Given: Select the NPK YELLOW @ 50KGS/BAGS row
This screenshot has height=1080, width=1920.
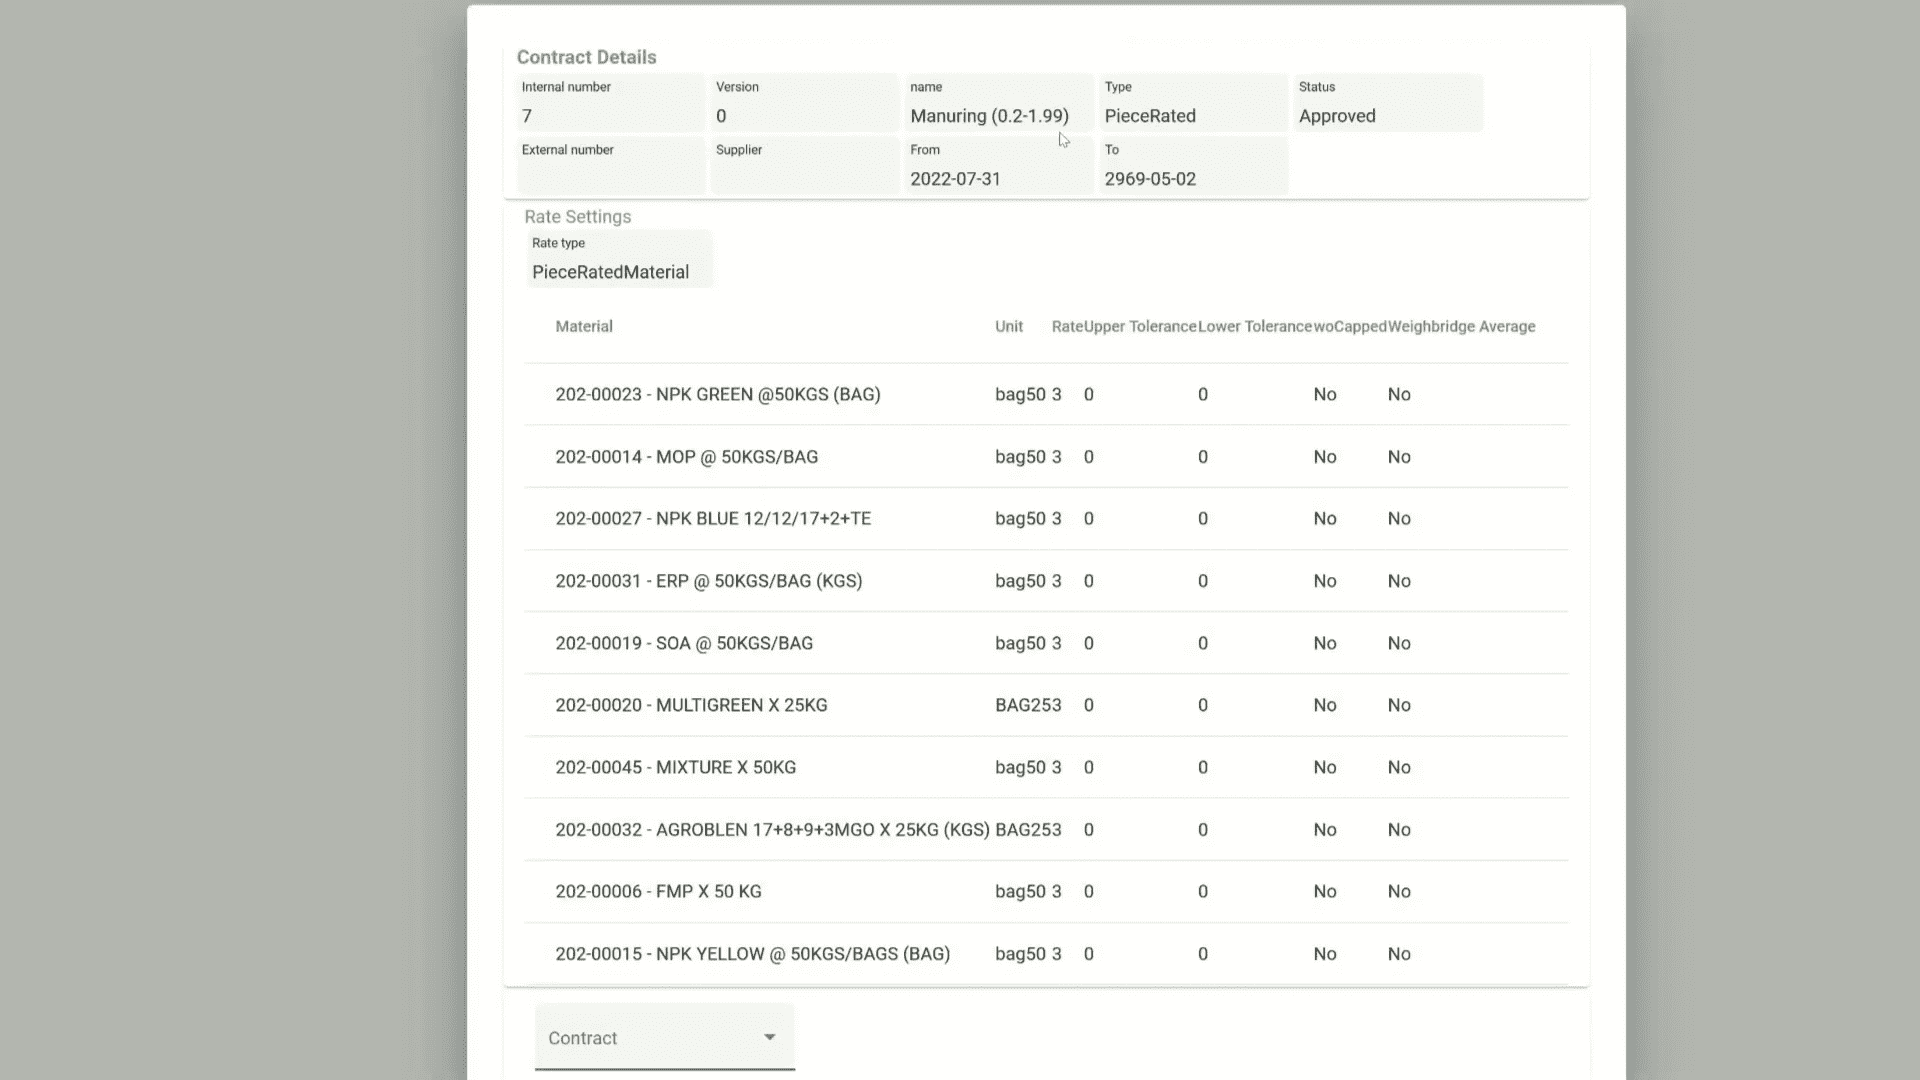Looking at the screenshot, I should point(752,954).
